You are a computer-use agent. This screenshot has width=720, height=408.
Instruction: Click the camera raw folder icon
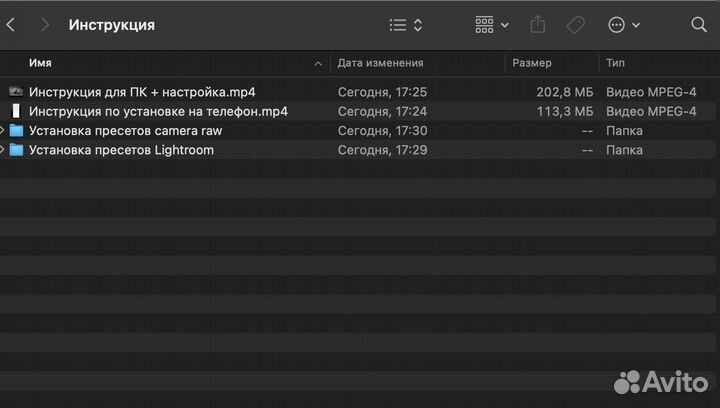click(16, 131)
